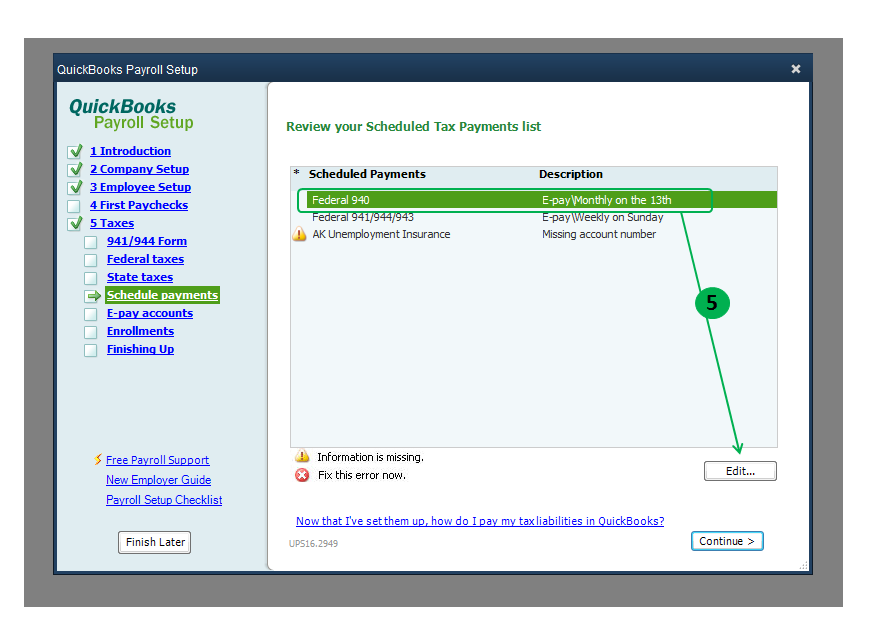
Task: Open the pay tax liabilities help link
Action: tap(480, 521)
